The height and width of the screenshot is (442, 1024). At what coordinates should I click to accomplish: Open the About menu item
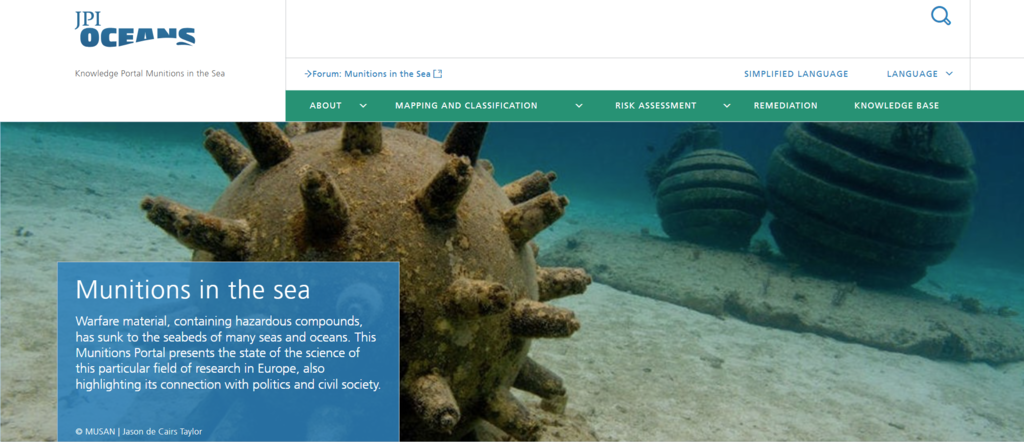pos(326,106)
